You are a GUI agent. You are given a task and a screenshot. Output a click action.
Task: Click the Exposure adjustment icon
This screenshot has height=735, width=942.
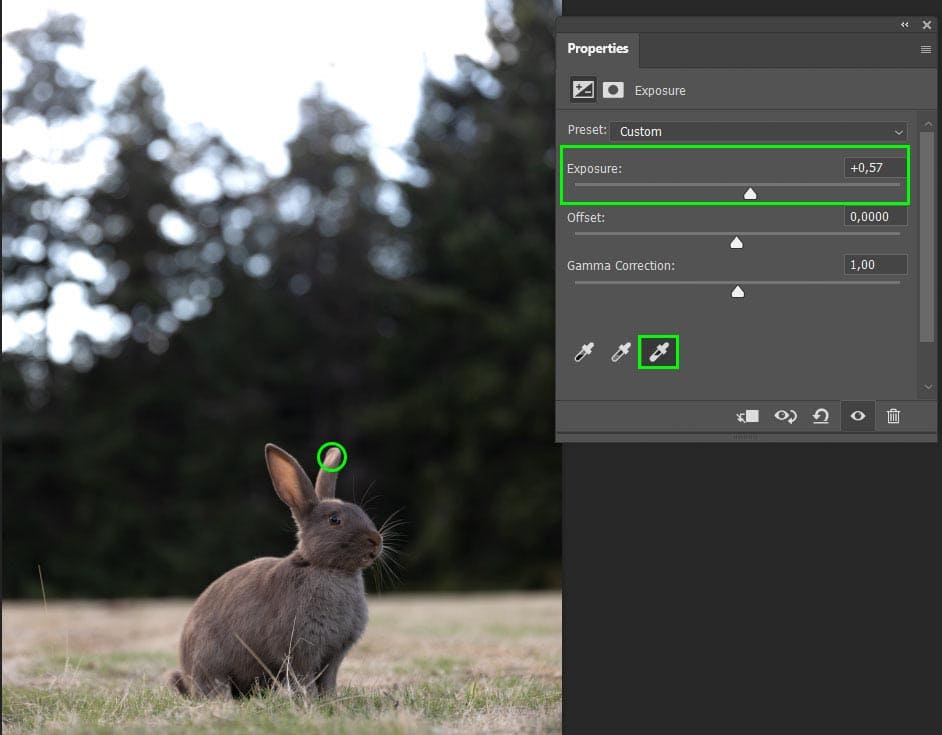pyautogui.click(x=583, y=90)
